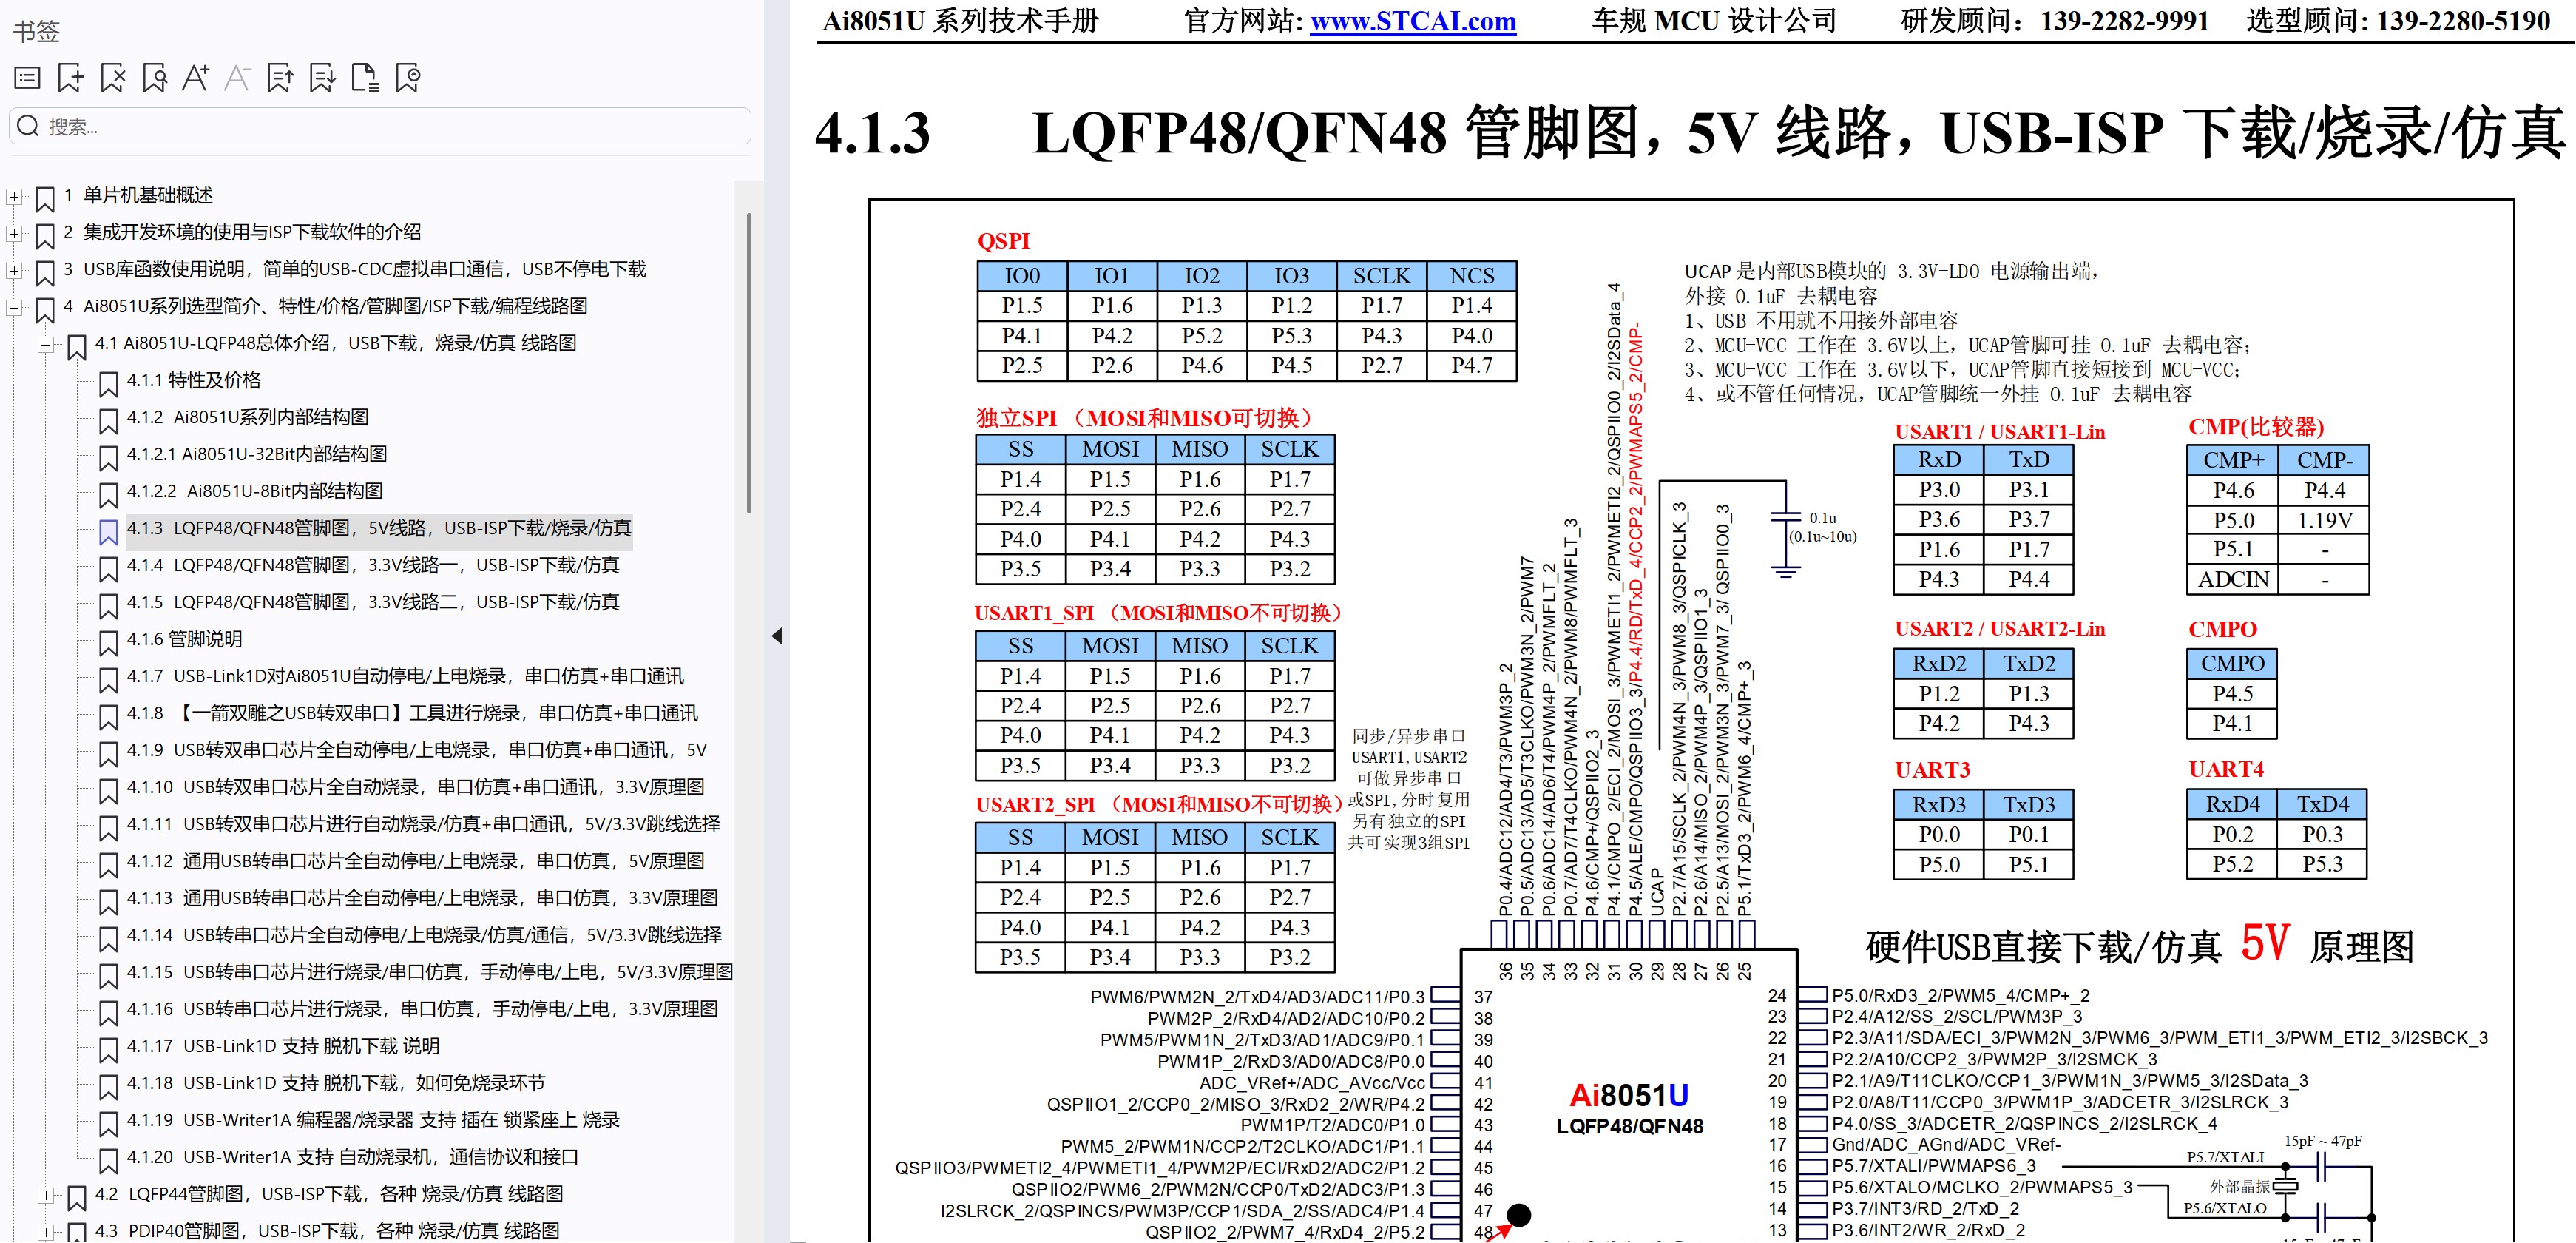This screenshot has width=2576, height=1243.
Task: Collapse the bookmark side panel arrow
Action: [x=777, y=636]
